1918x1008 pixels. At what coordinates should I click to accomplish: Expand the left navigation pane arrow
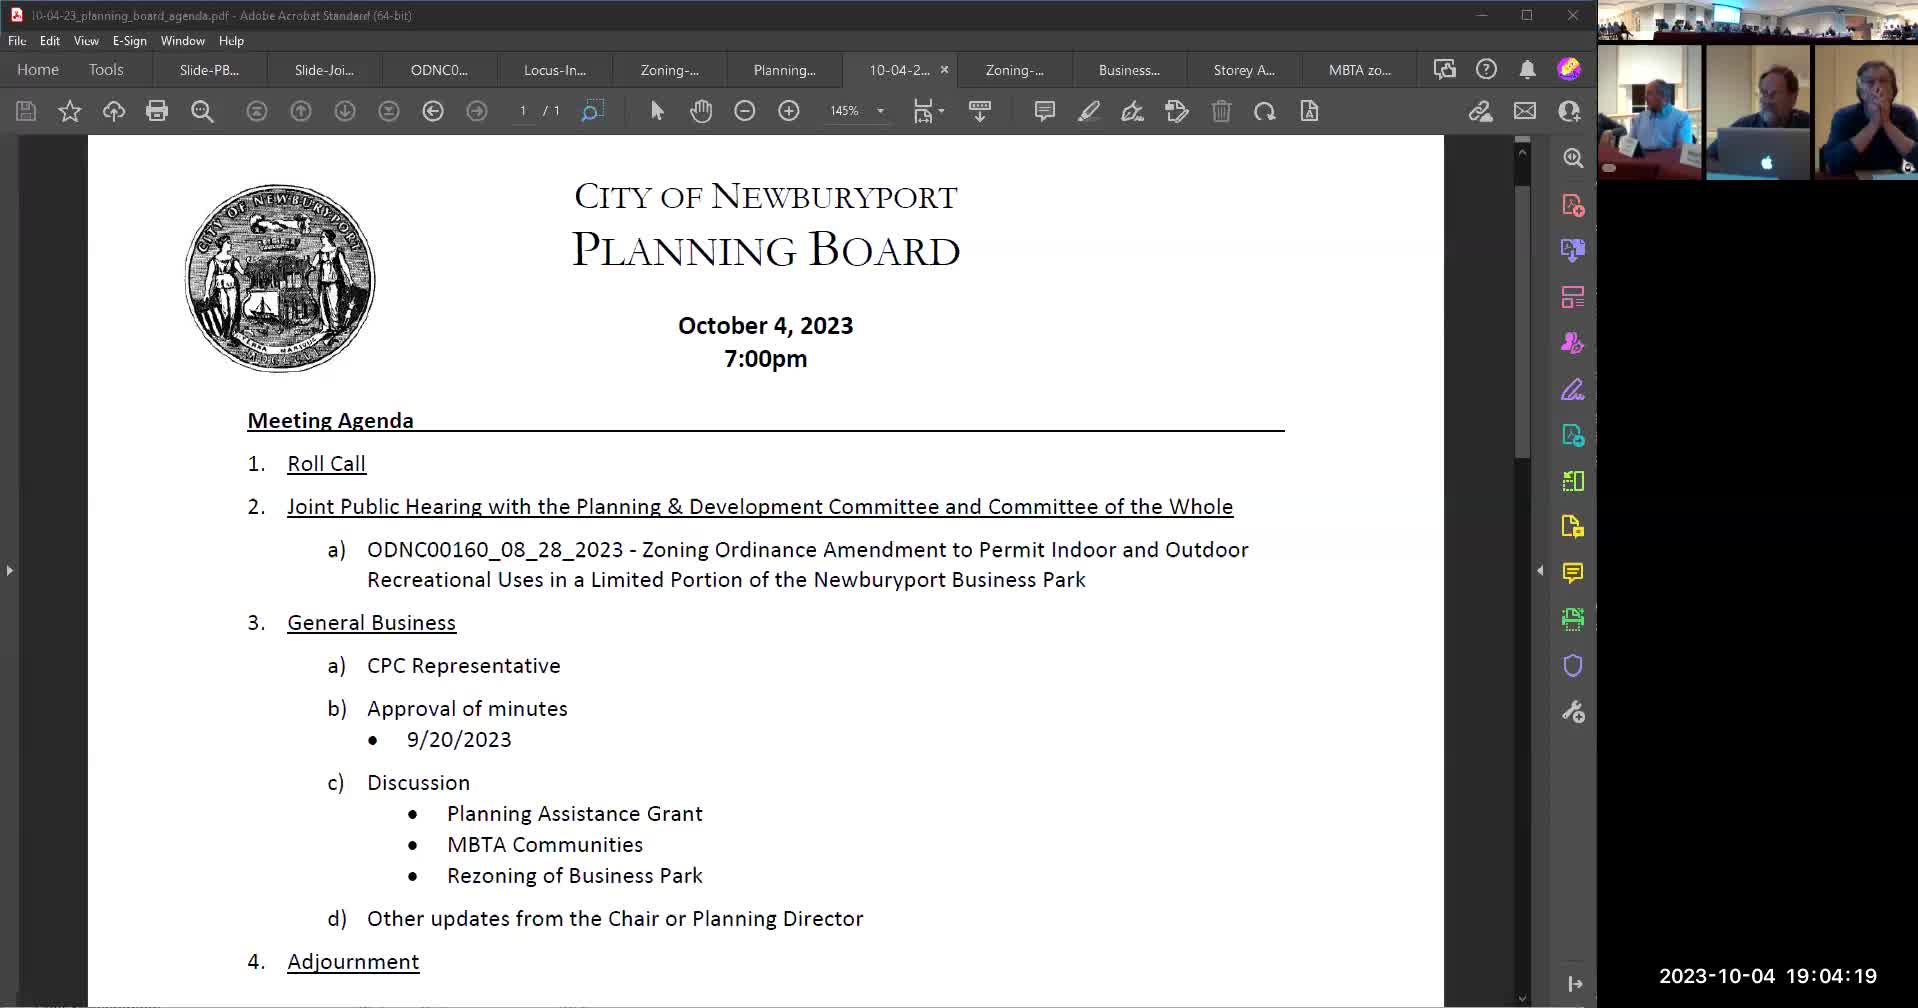coord(9,570)
